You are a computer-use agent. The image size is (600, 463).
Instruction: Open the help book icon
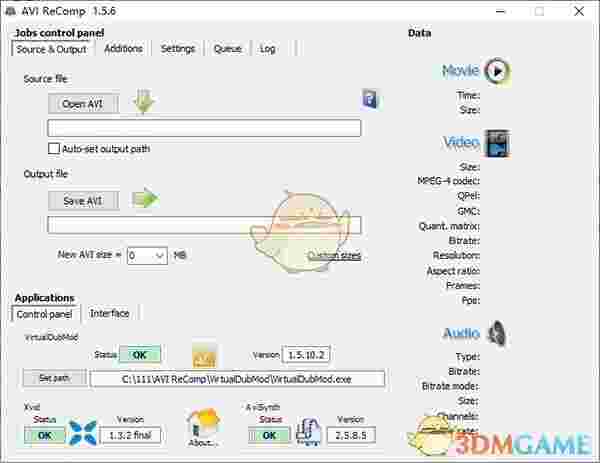tap(370, 99)
